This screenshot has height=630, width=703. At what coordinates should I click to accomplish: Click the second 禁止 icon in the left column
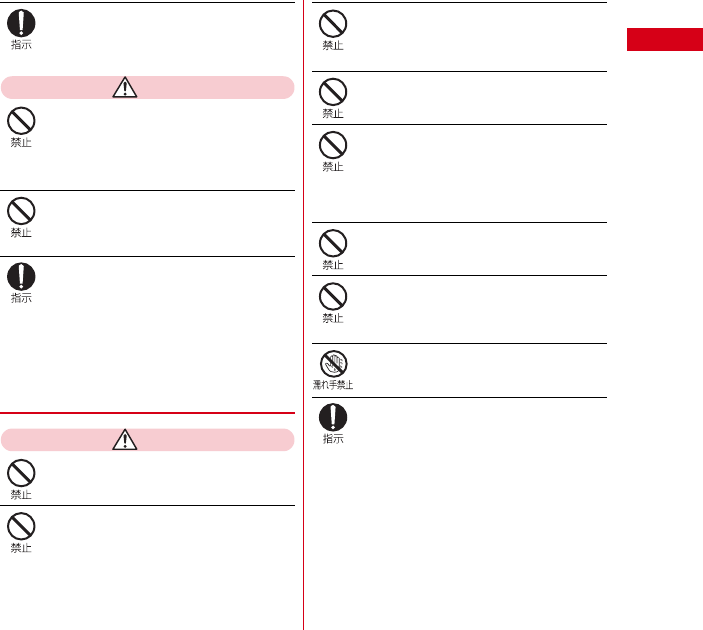click(20, 211)
